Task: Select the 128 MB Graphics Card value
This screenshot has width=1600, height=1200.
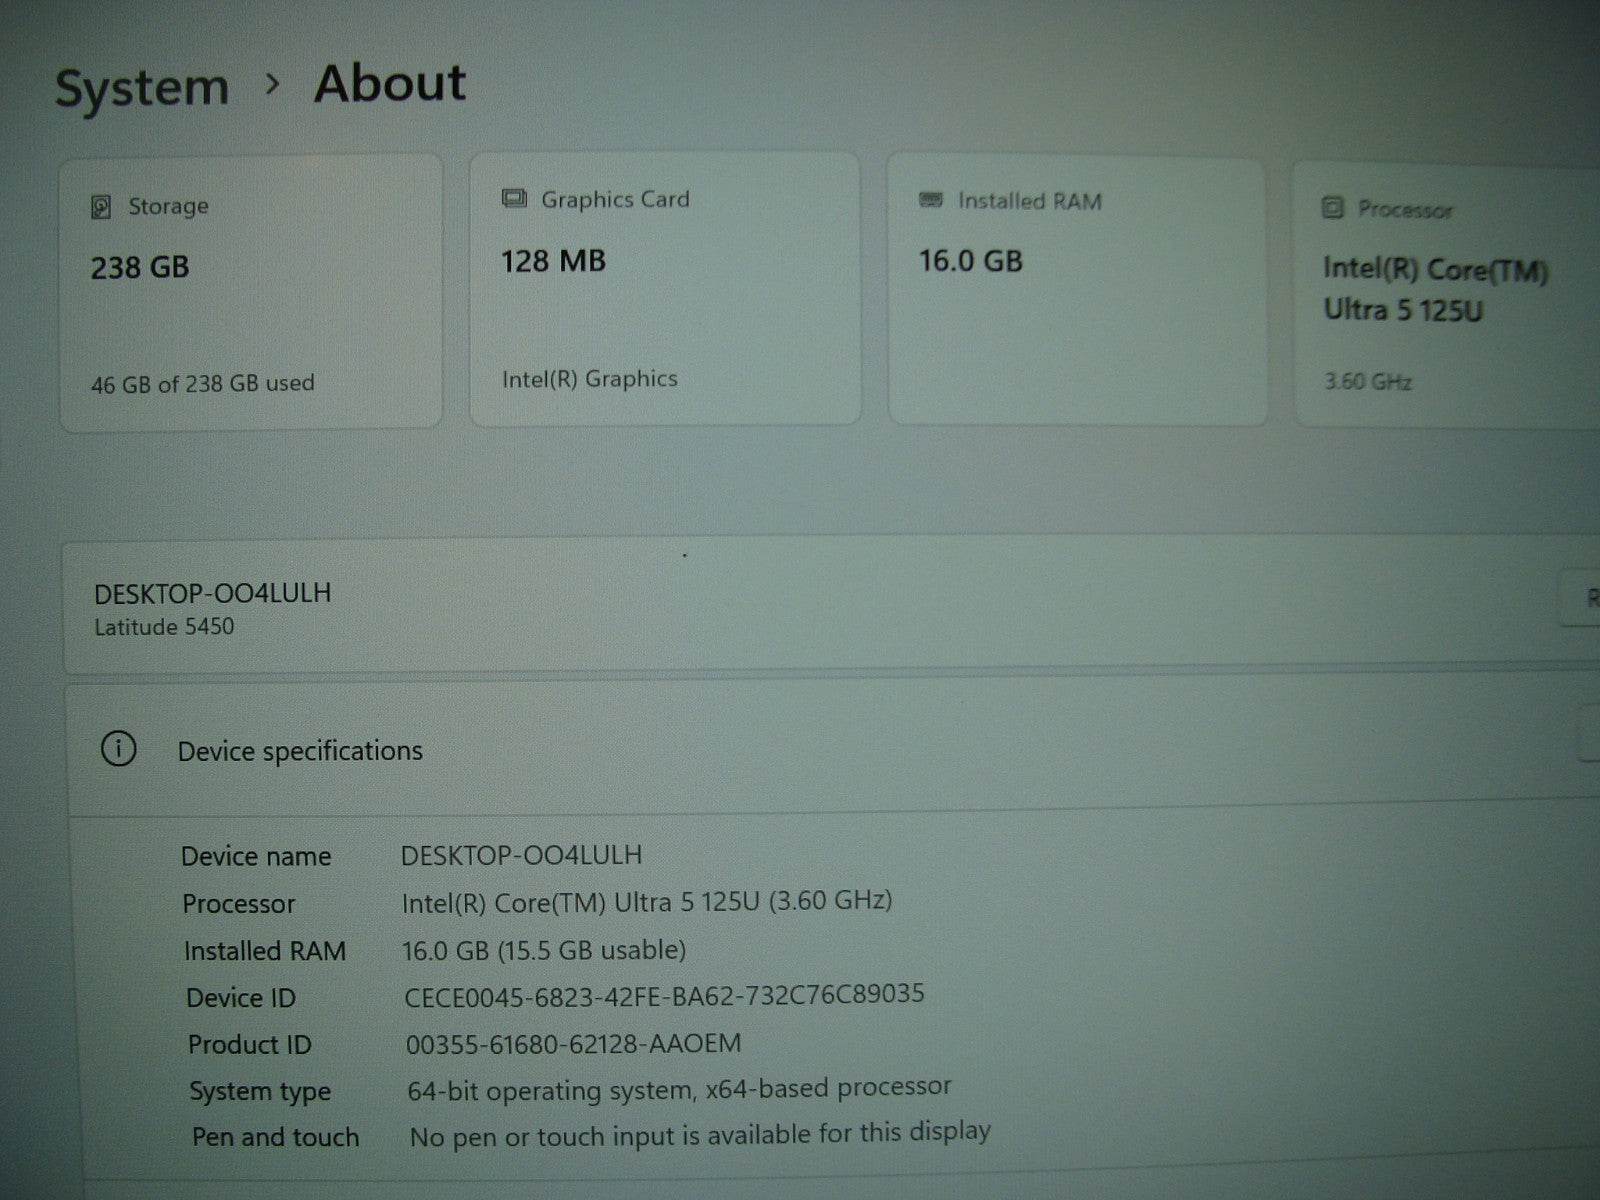Action: point(553,262)
